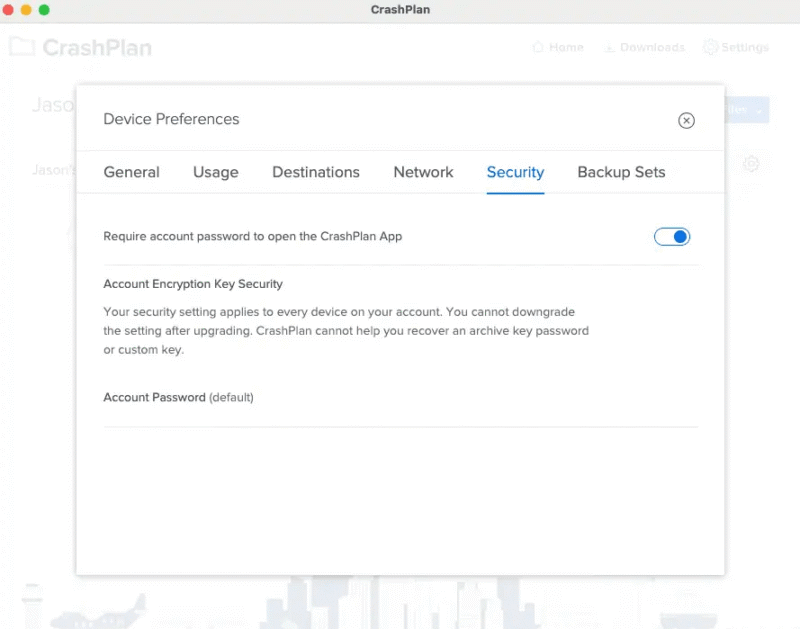Click the Settings gear icon in header
Viewport: 800px width, 629px height.
710,47
